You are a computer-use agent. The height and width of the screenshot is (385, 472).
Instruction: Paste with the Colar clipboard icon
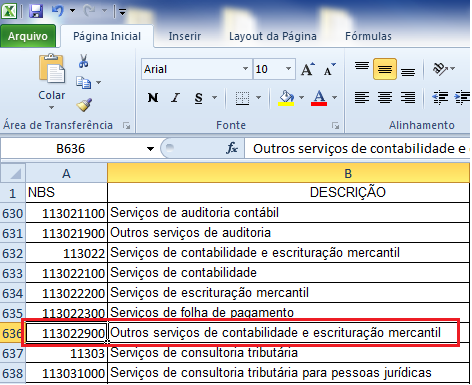[x=52, y=69]
